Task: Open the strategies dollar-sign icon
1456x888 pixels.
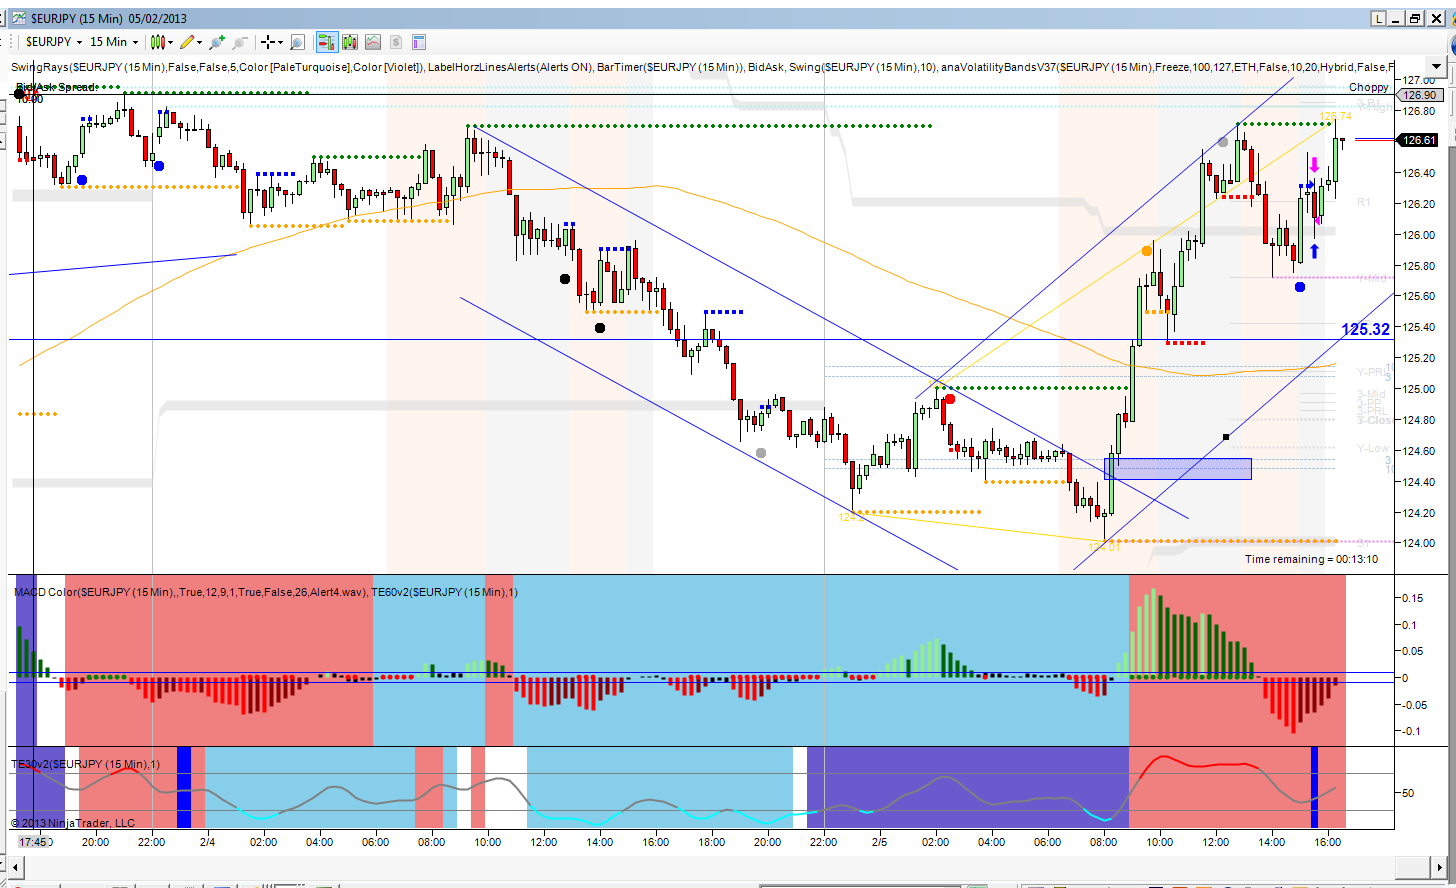Action: 396,42
